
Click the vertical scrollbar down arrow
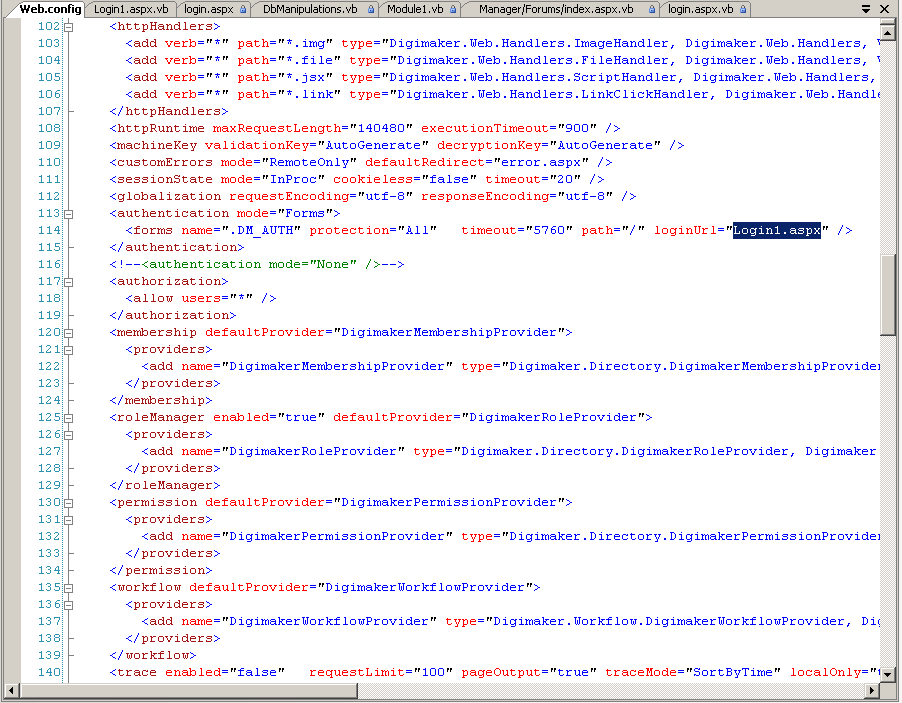pyautogui.click(x=888, y=674)
